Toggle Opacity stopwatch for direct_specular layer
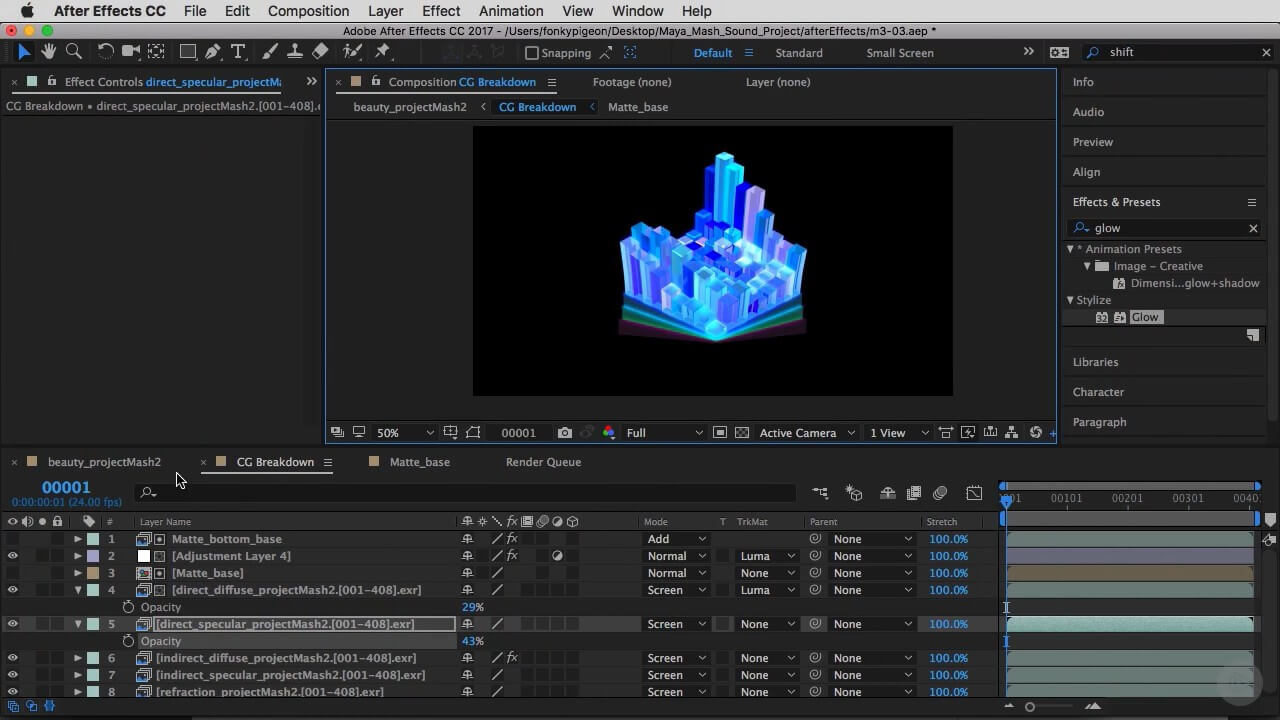1280x720 pixels. [128, 641]
